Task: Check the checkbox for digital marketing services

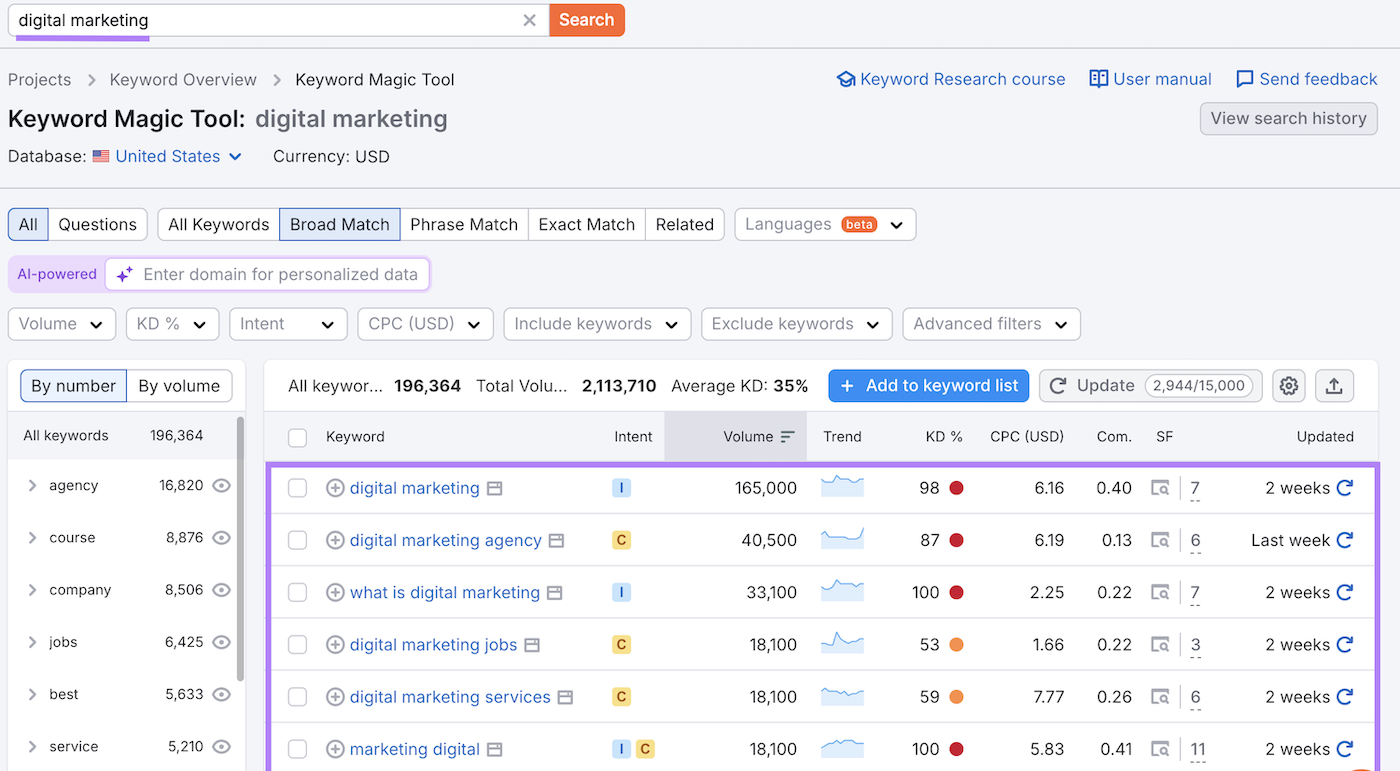Action: pyautogui.click(x=297, y=696)
